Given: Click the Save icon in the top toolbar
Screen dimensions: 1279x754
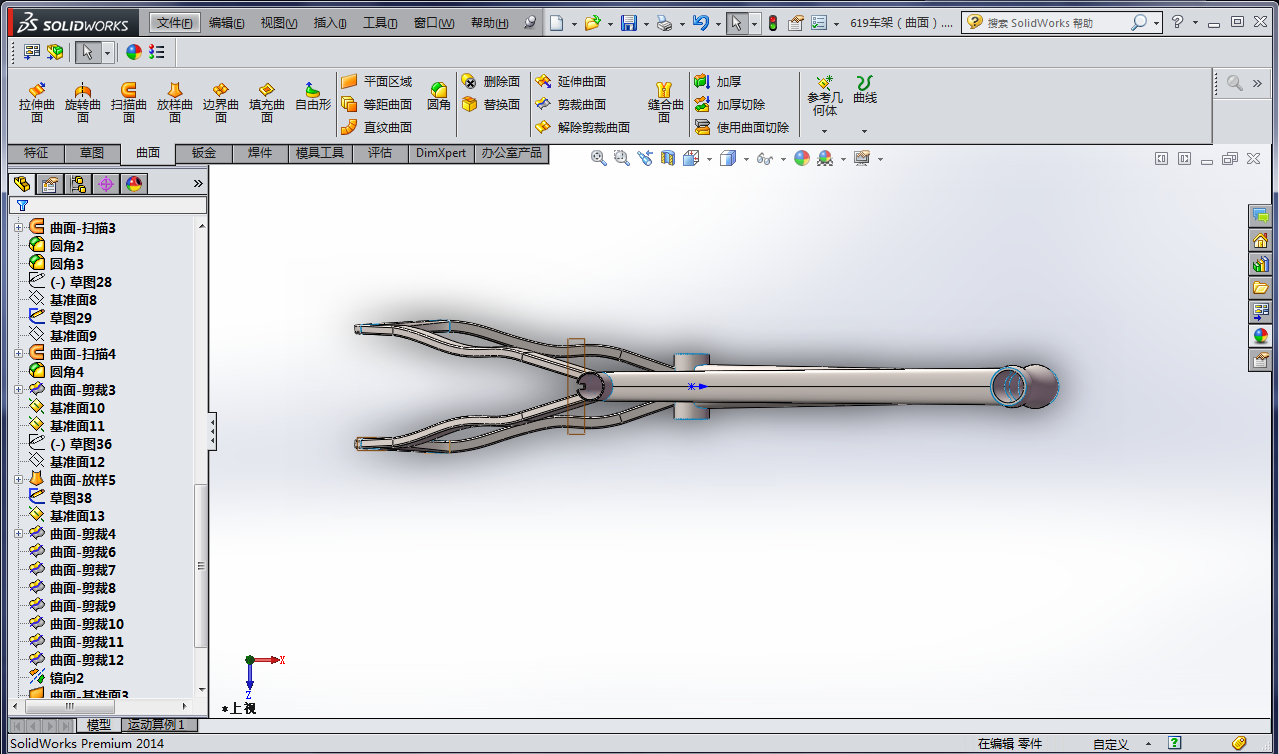Looking at the screenshot, I should (x=629, y=22).
